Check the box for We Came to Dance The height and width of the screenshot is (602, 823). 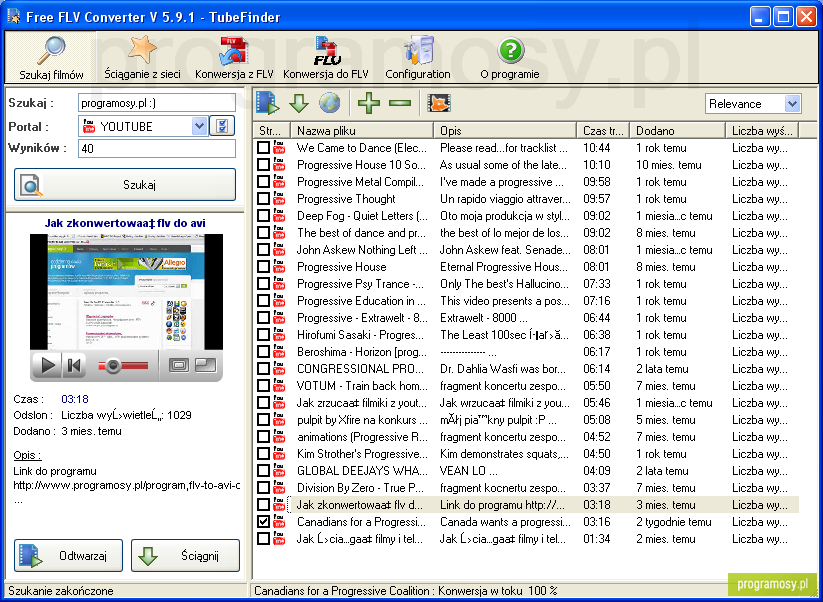point(263,148)
